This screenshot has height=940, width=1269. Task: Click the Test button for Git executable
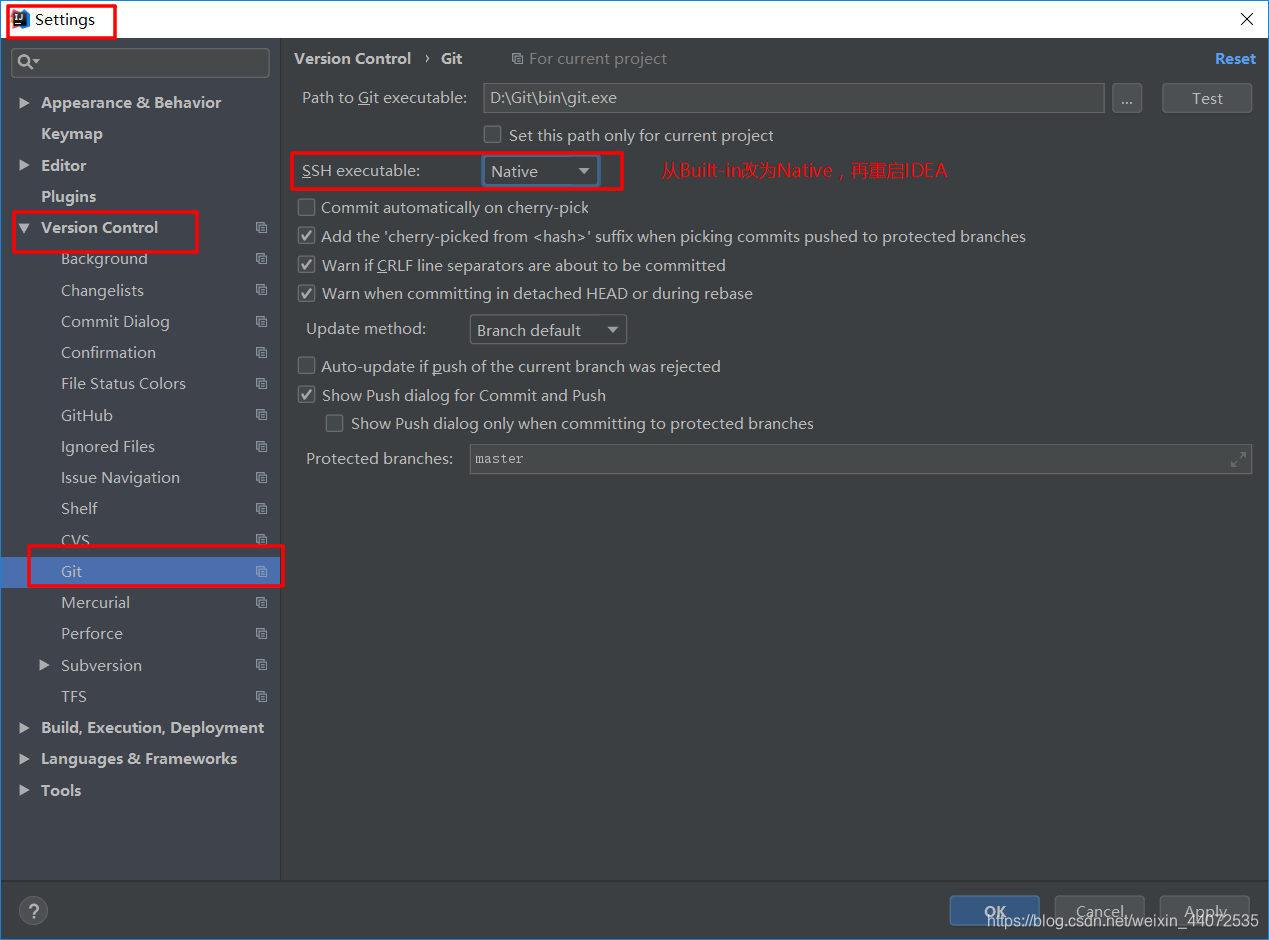1207,98
